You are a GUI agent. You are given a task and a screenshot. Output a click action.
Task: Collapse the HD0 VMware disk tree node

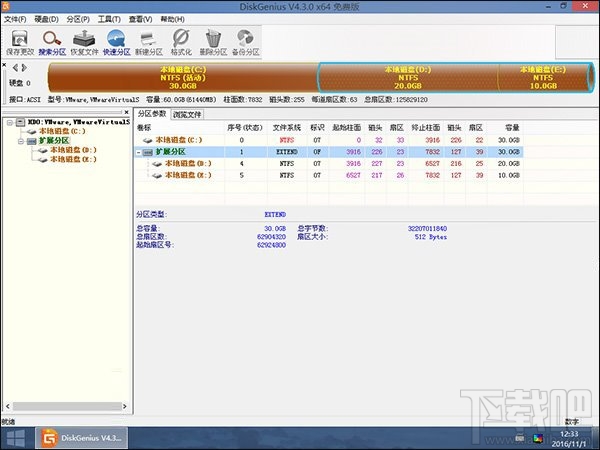click(x=10, y=122)
